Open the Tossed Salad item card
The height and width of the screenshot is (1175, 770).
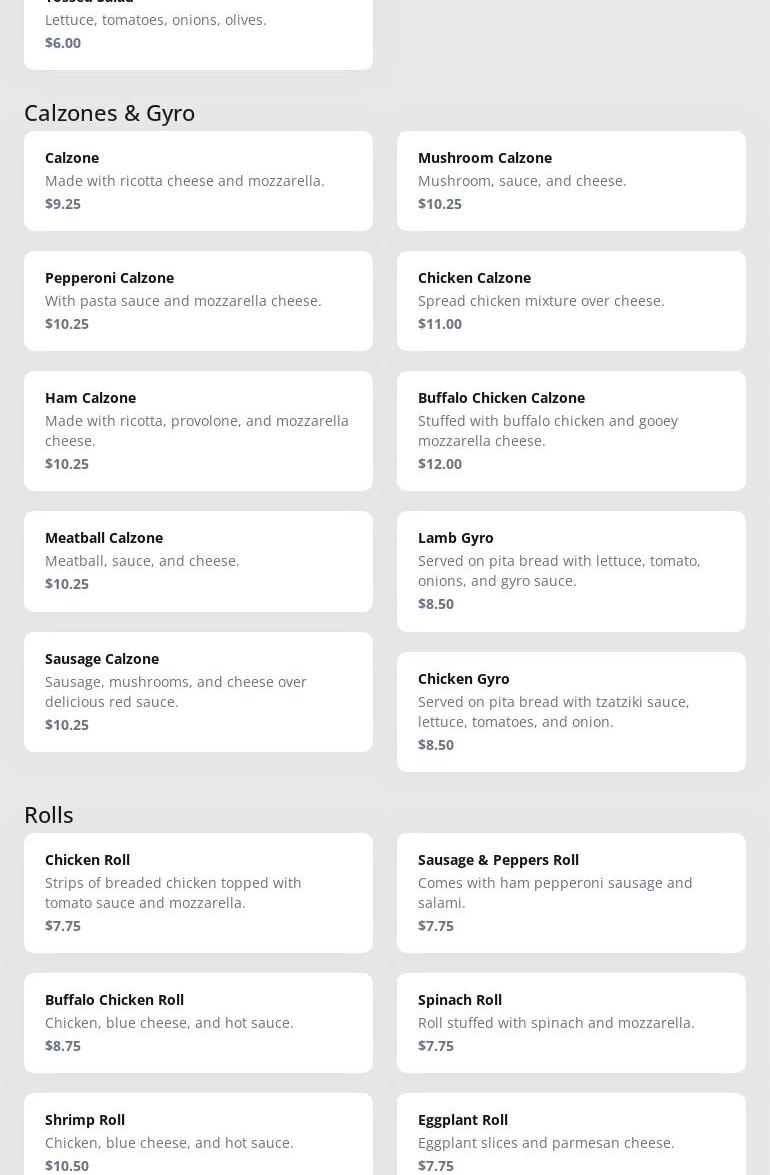coord(198,32)
